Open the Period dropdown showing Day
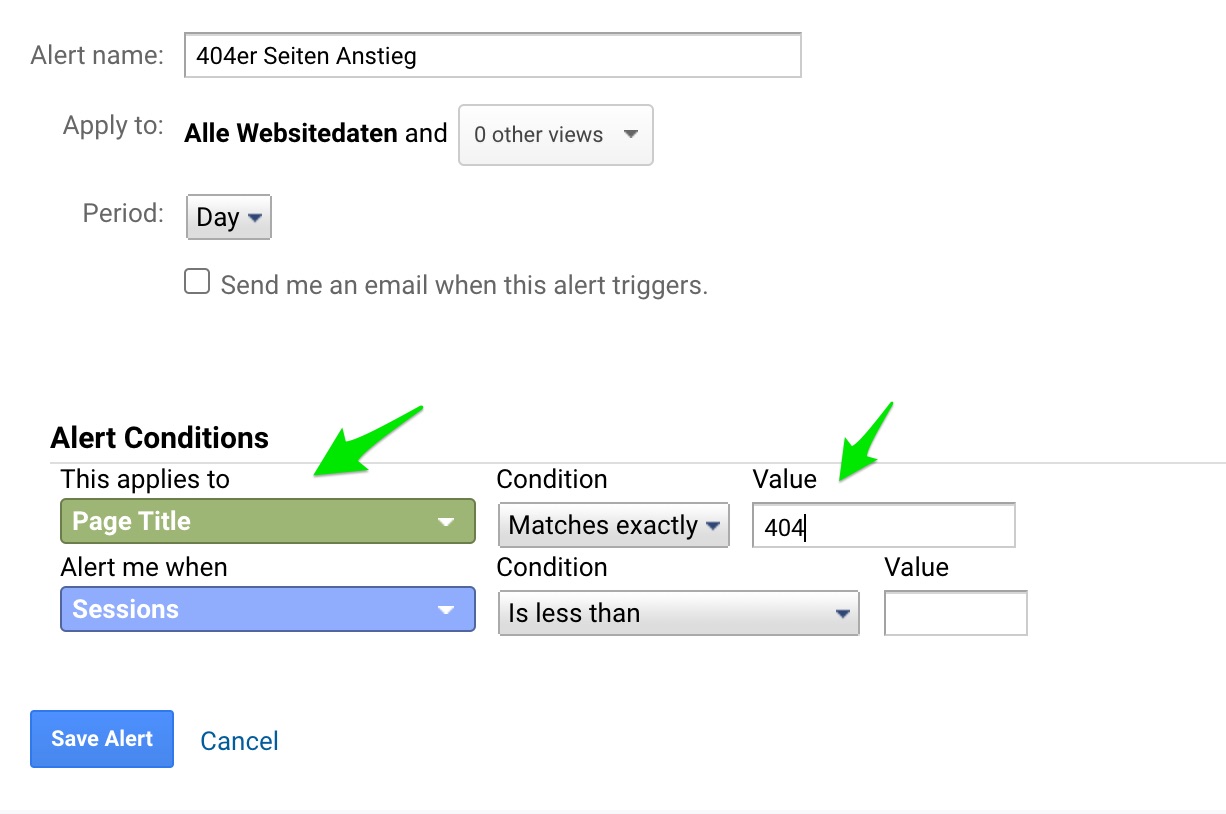This screenshot has width=1226, height=814. tap(228, 217)
